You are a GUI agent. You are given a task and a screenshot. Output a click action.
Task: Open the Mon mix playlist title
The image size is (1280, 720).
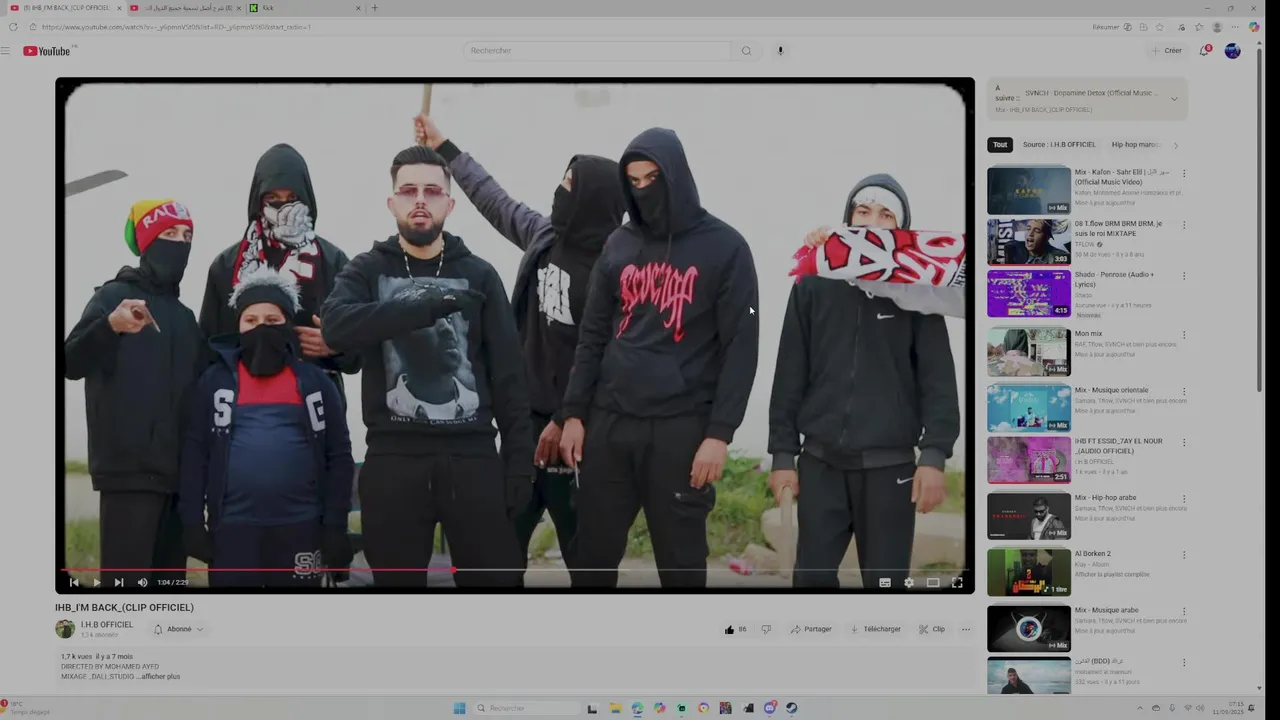pos(1088,334)
